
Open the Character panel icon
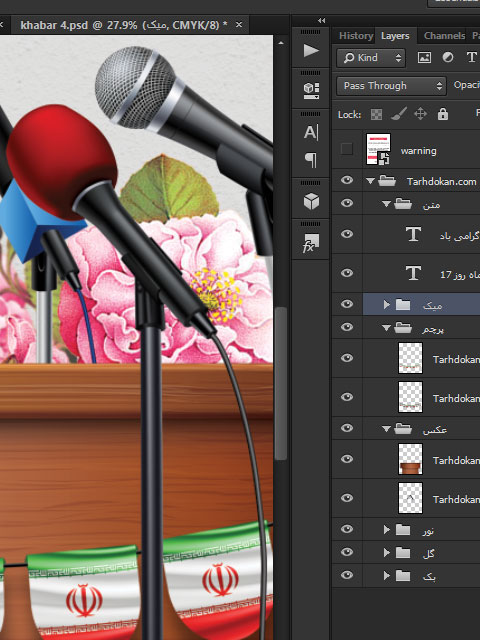(x=311, y=133)
